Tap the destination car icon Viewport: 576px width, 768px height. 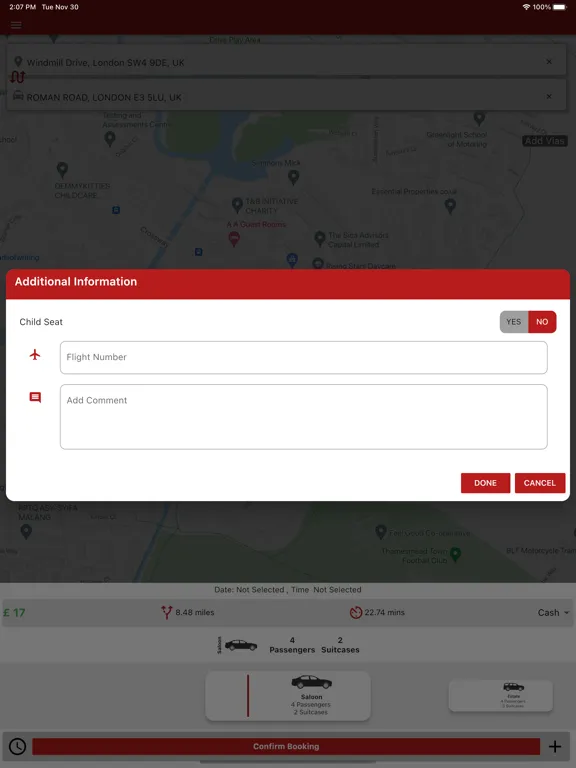pyautogui.click(x=18, y=95)
